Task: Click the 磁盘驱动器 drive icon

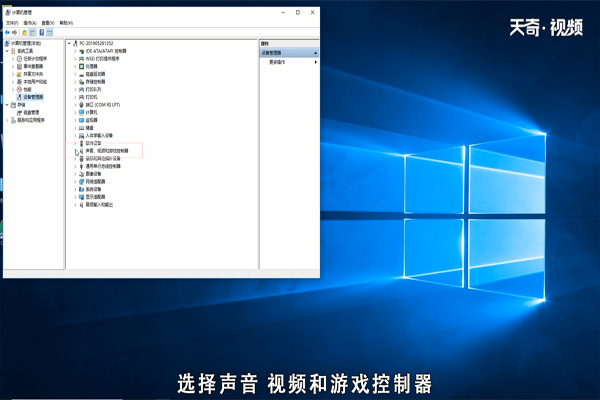Action: (x=82, y=74)
